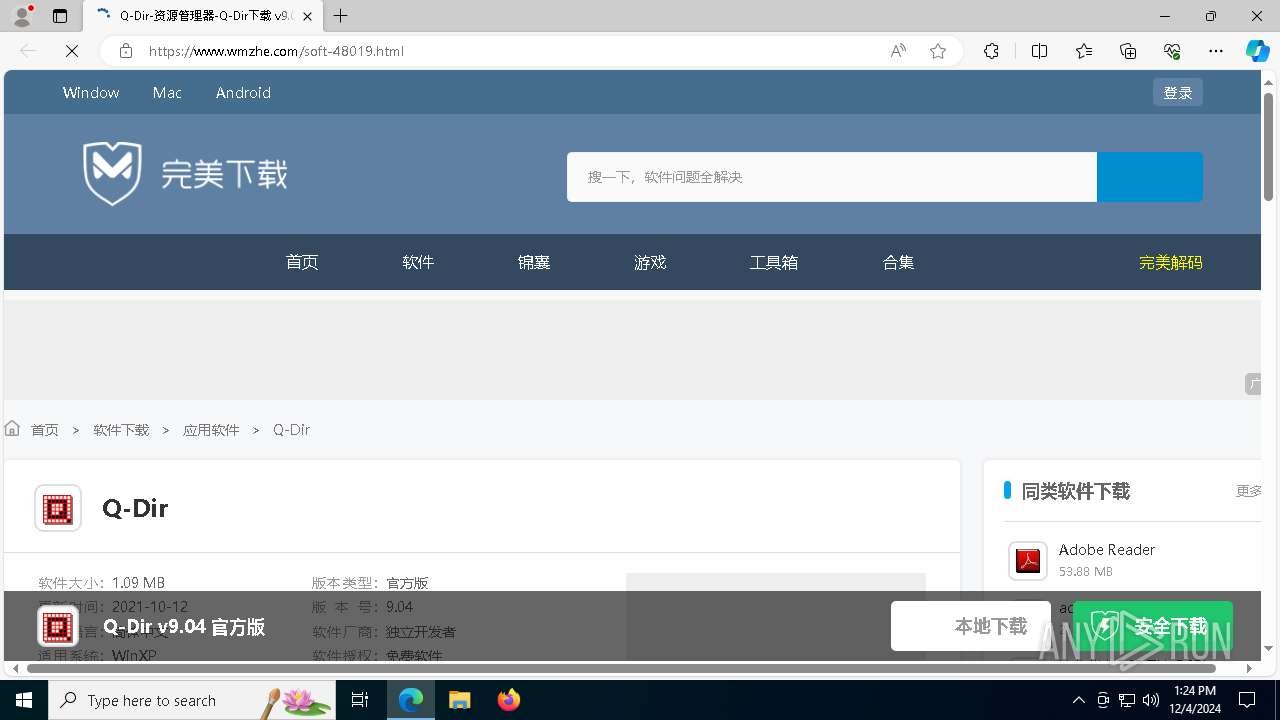Open 完美解码 link in navigation
Screen dimensions: 1280x720
click(1170, 262)
